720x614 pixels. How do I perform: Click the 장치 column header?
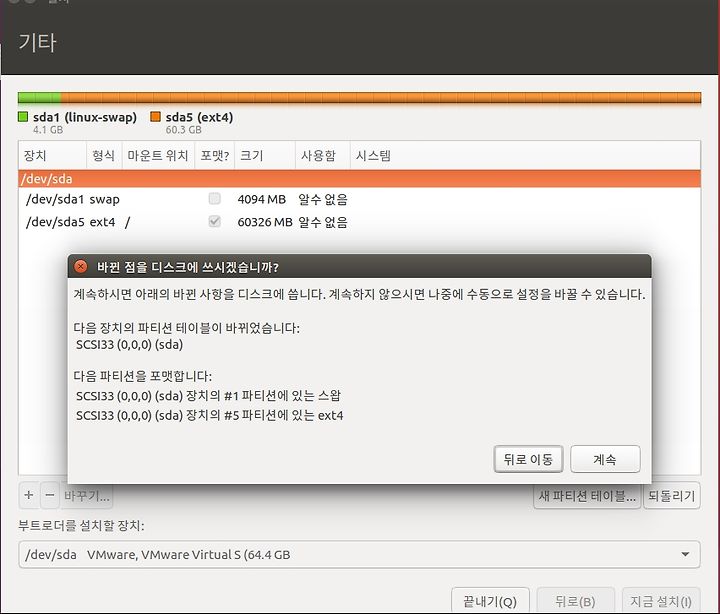click(x=52, y=156)
